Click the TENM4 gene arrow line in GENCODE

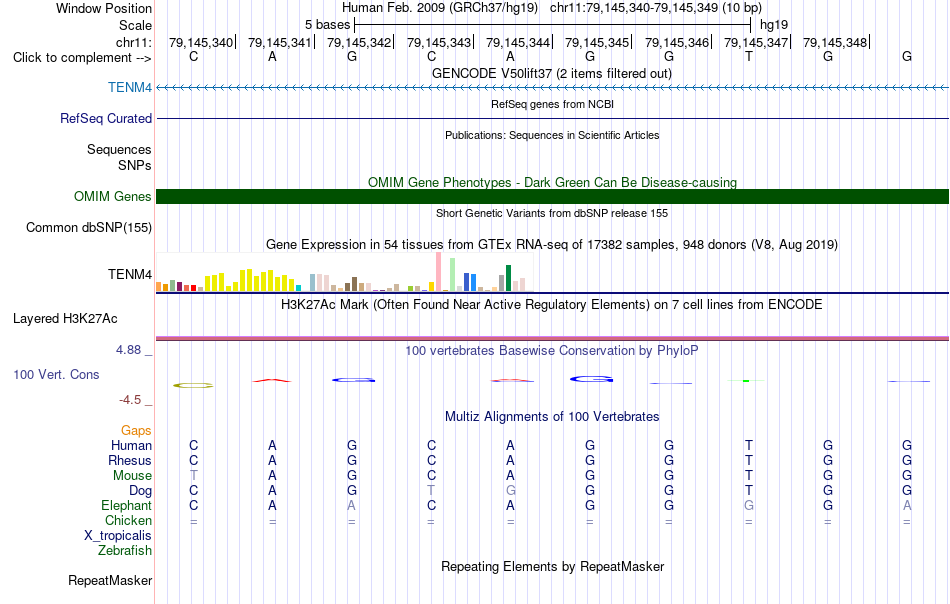coord(552,88)
